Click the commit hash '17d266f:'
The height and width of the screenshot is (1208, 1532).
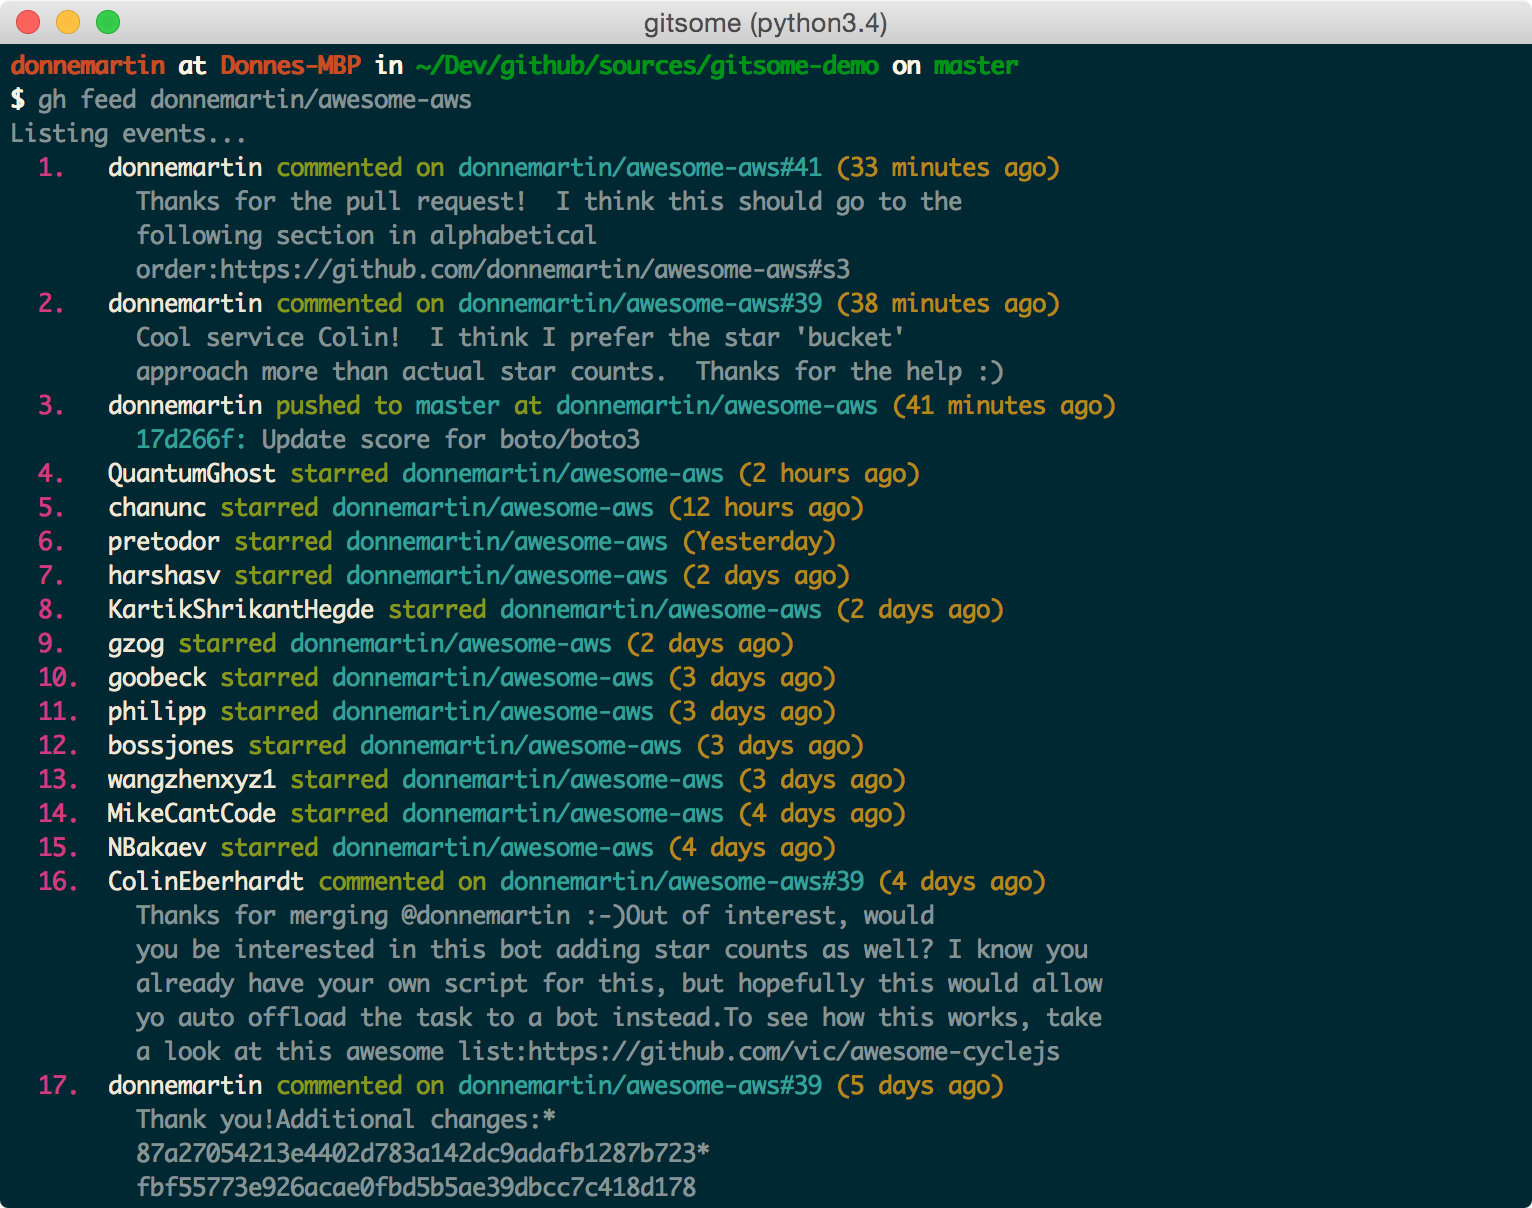point(192,440)
